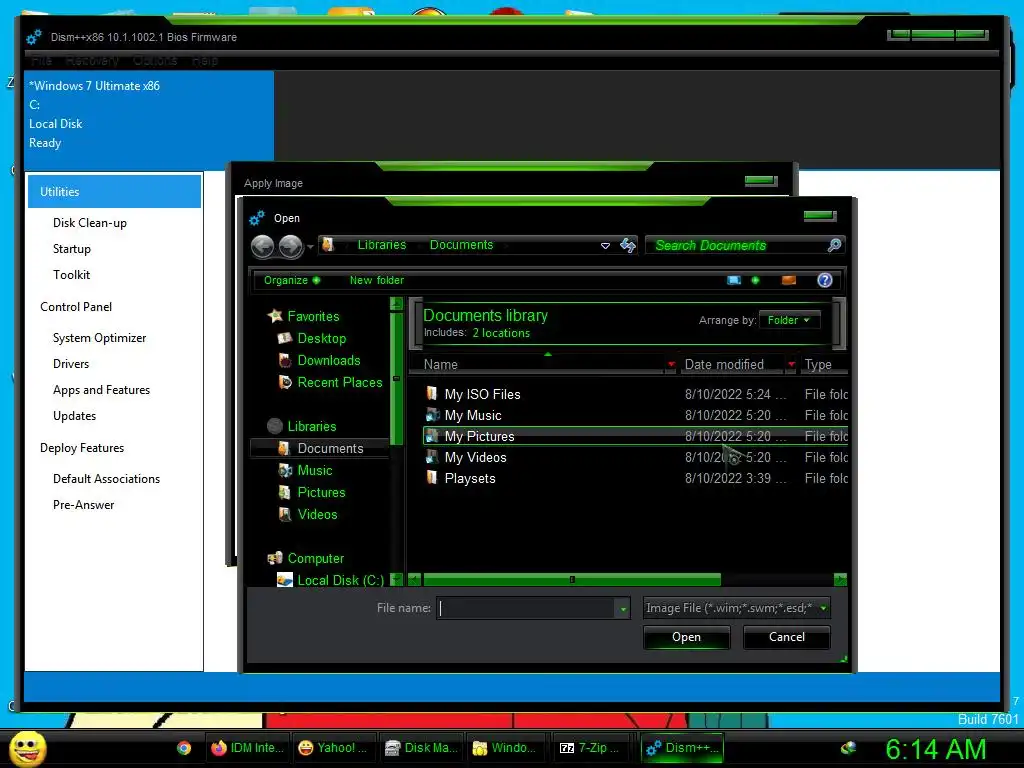This screenshot has height=768, width=1024.
Task: Click the Libraries segment in address bar
Action: pos(381,245)
